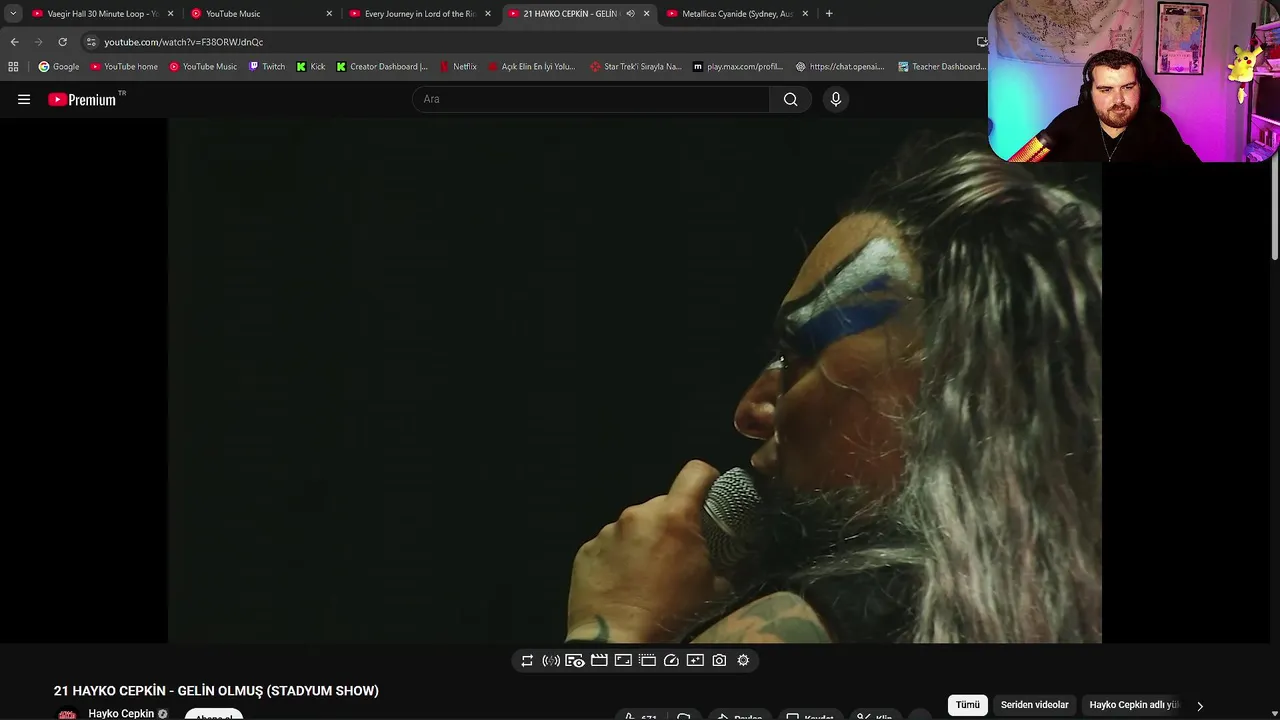The height and width of the screenshot is (720, 1280).
Task: Start voice search with the microphone icon
Action: (x=836, y=99)
